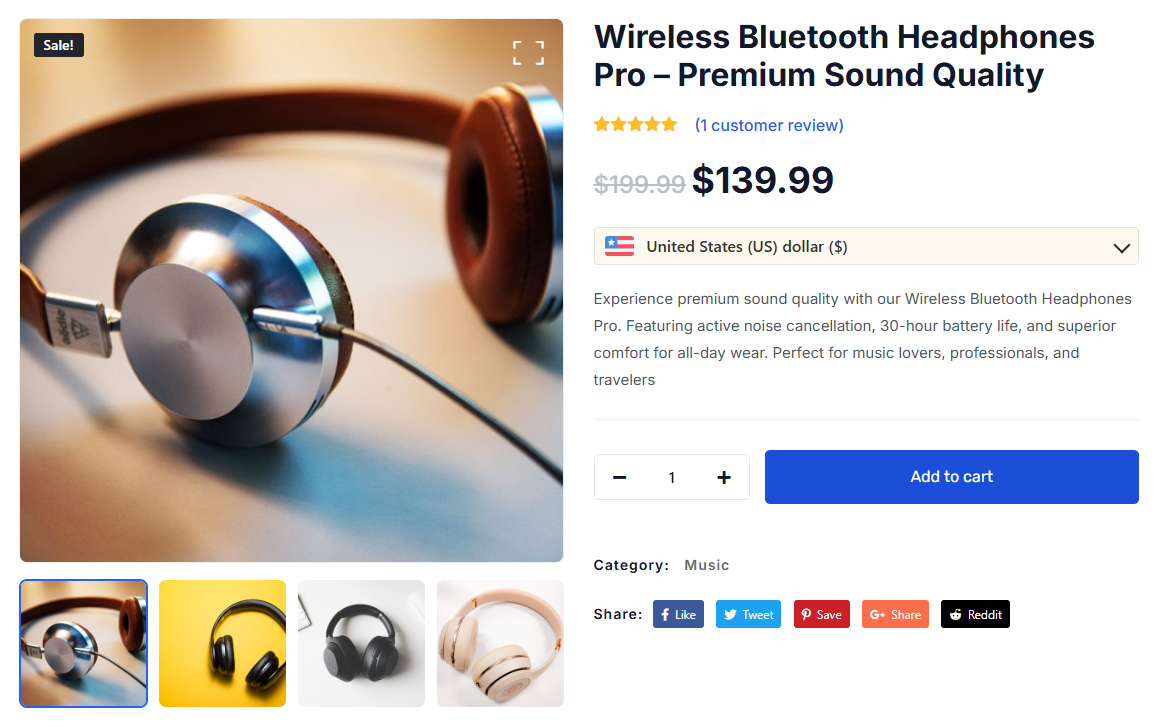Share product on Reddit

975,614
